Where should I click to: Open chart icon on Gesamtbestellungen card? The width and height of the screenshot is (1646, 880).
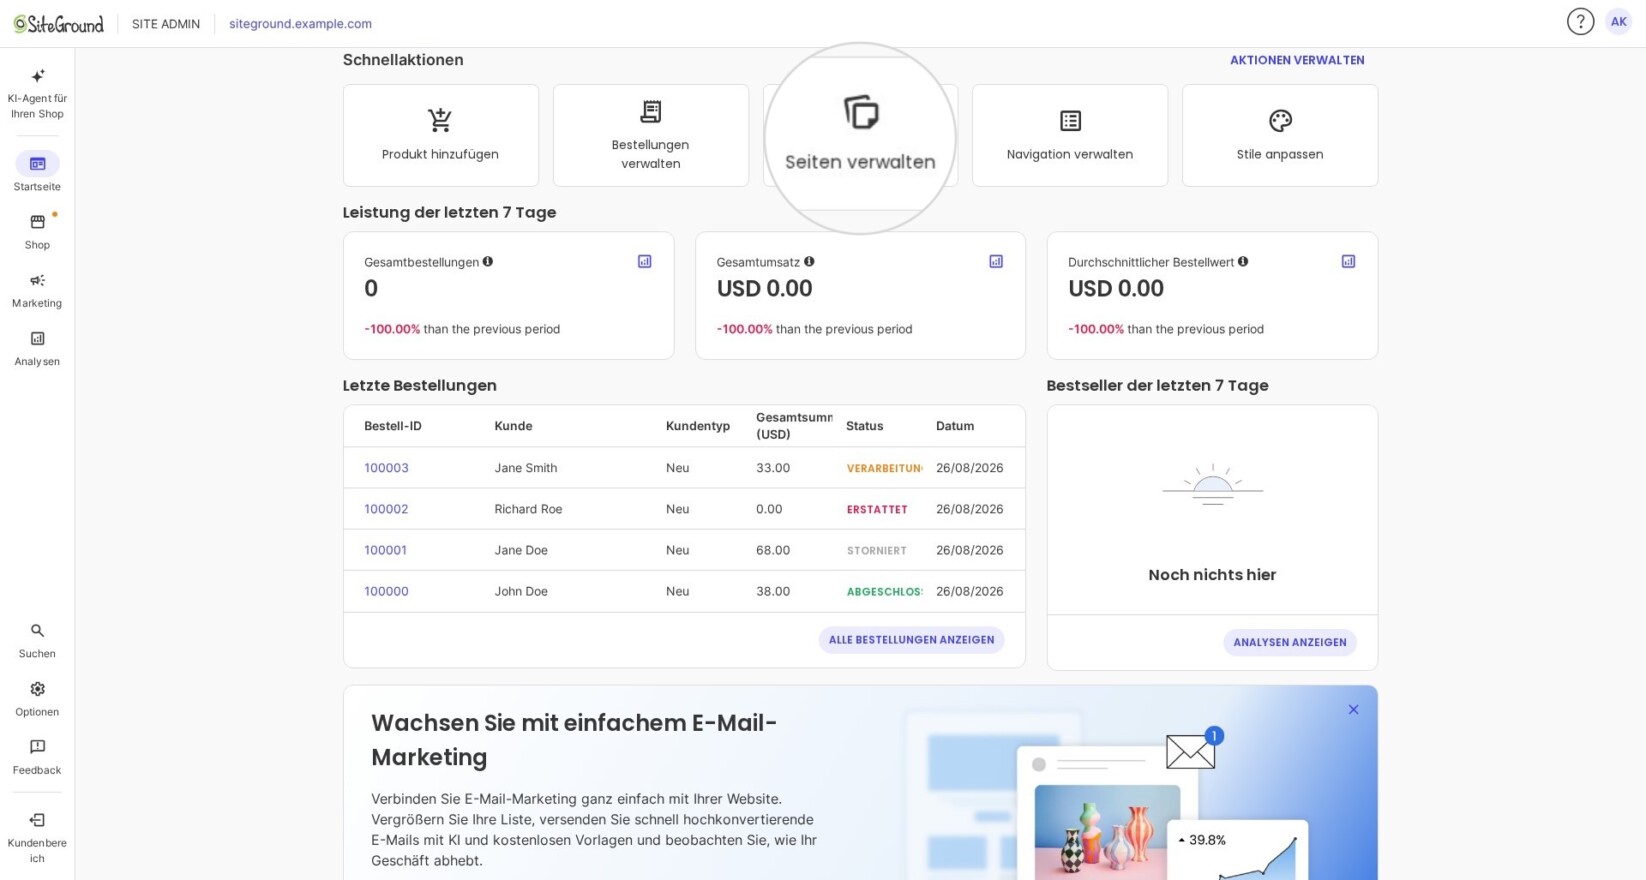pyautogui.click(x=645, y=262)
